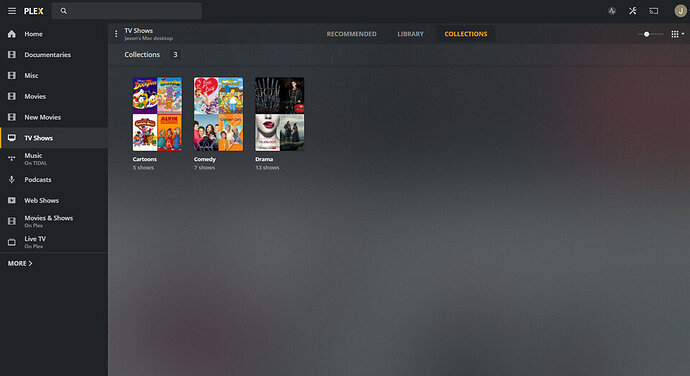The width and height of the screenshot is (690, 376).
Task: Adjust the thumbnail size slider
Action: tap(650, 34)
